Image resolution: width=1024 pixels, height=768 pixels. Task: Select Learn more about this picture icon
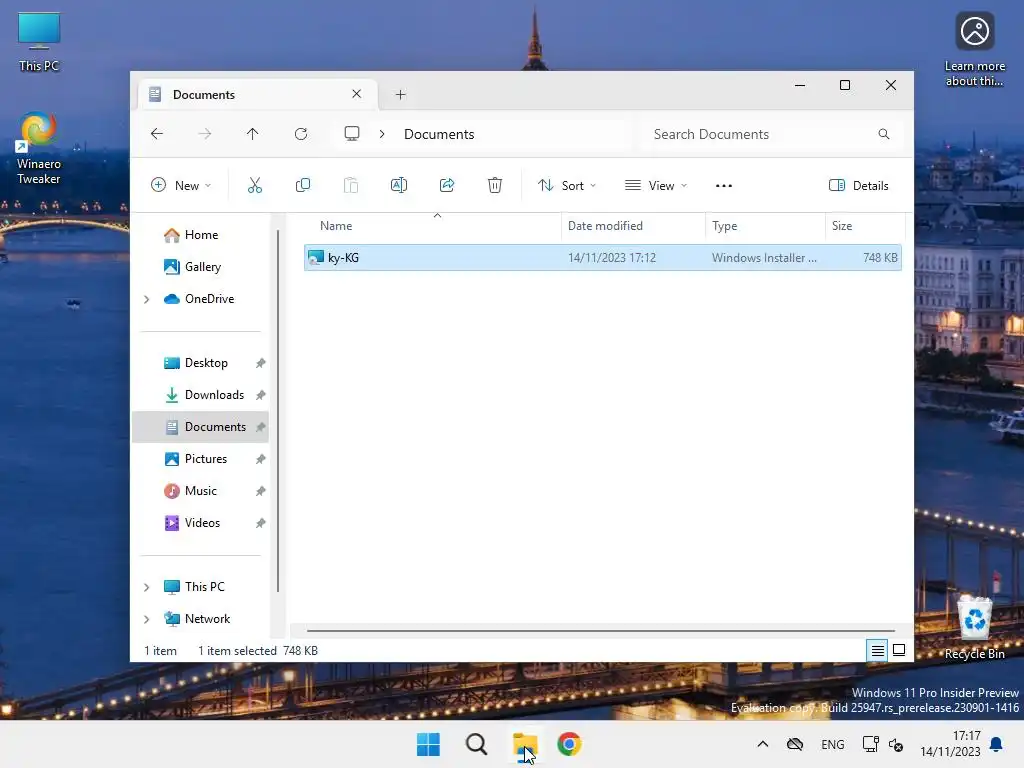974,50
